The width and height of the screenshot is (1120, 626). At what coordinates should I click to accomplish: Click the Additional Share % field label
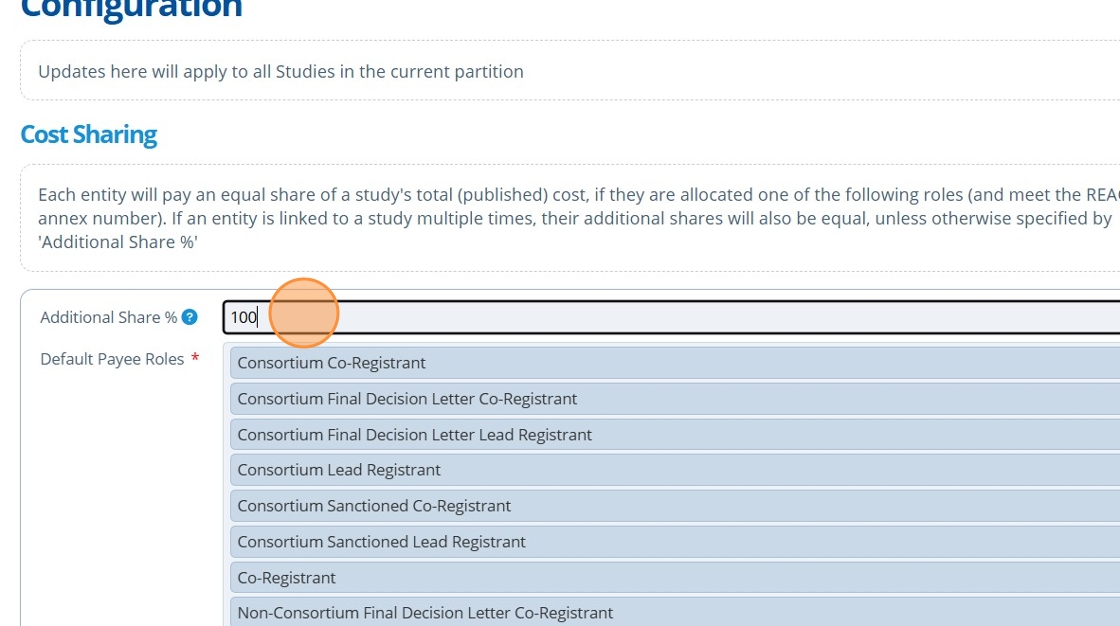(x=108, y=317)
